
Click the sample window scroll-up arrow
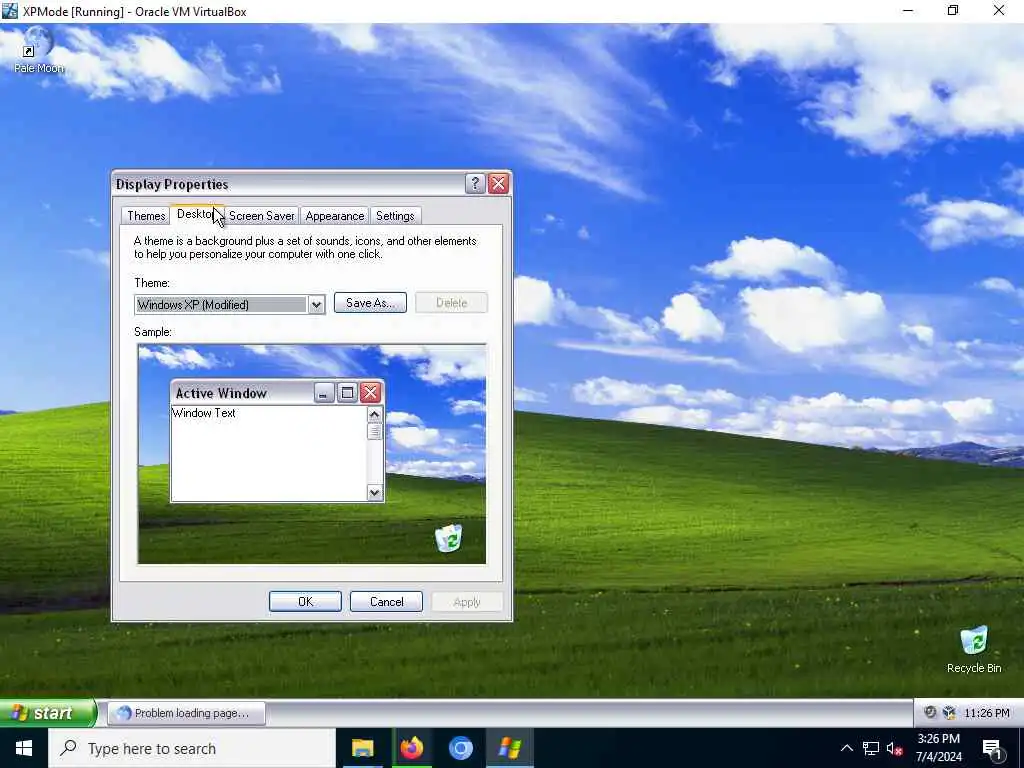pos(375,414)
